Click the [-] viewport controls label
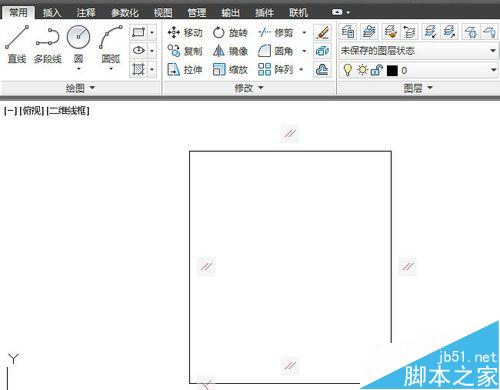Image resolution: width=500 pixels, height=390 pixels. (x=10, y=111)
